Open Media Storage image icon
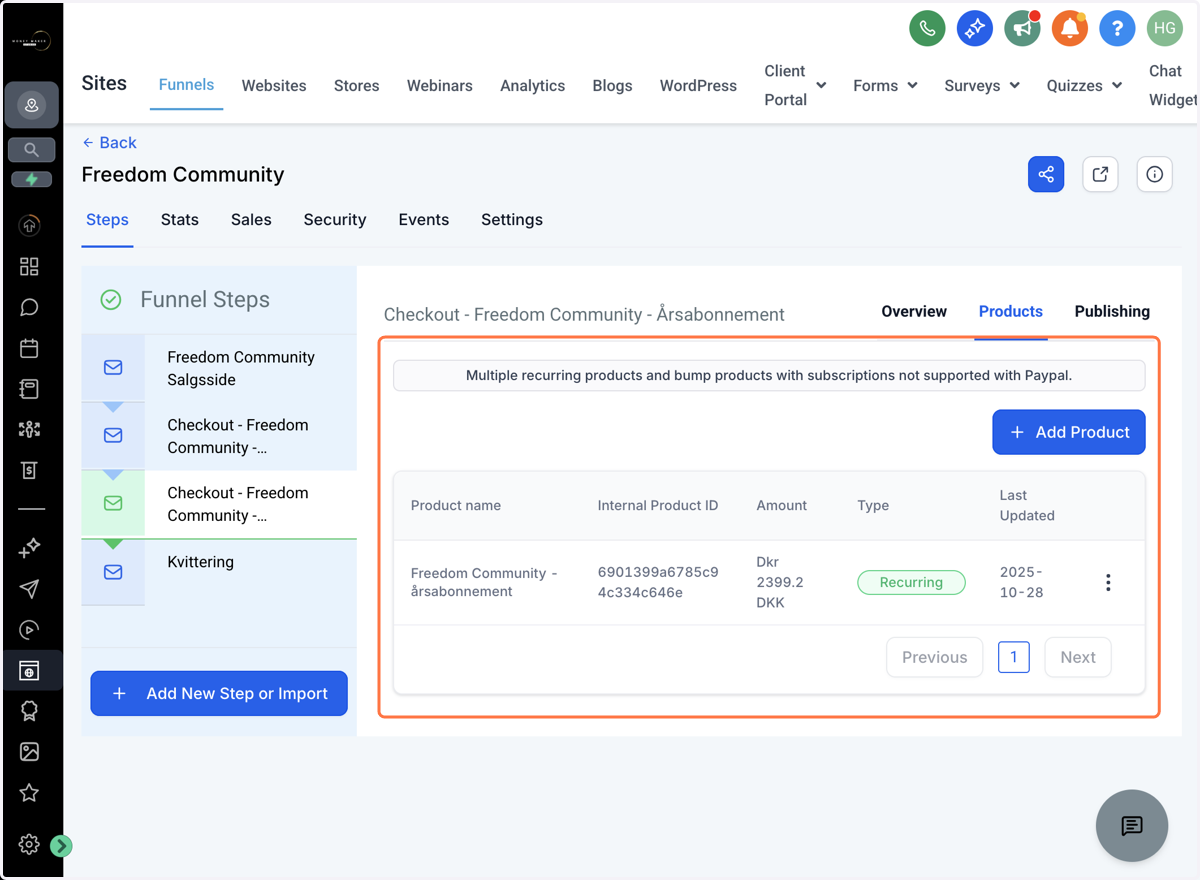 coord(29,751)
